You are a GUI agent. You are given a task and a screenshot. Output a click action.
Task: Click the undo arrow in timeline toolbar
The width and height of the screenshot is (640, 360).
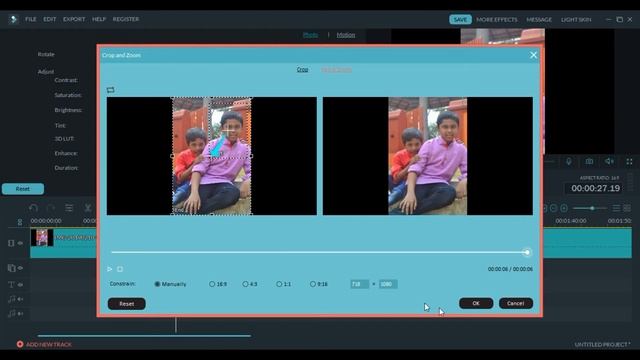point(33,208)
